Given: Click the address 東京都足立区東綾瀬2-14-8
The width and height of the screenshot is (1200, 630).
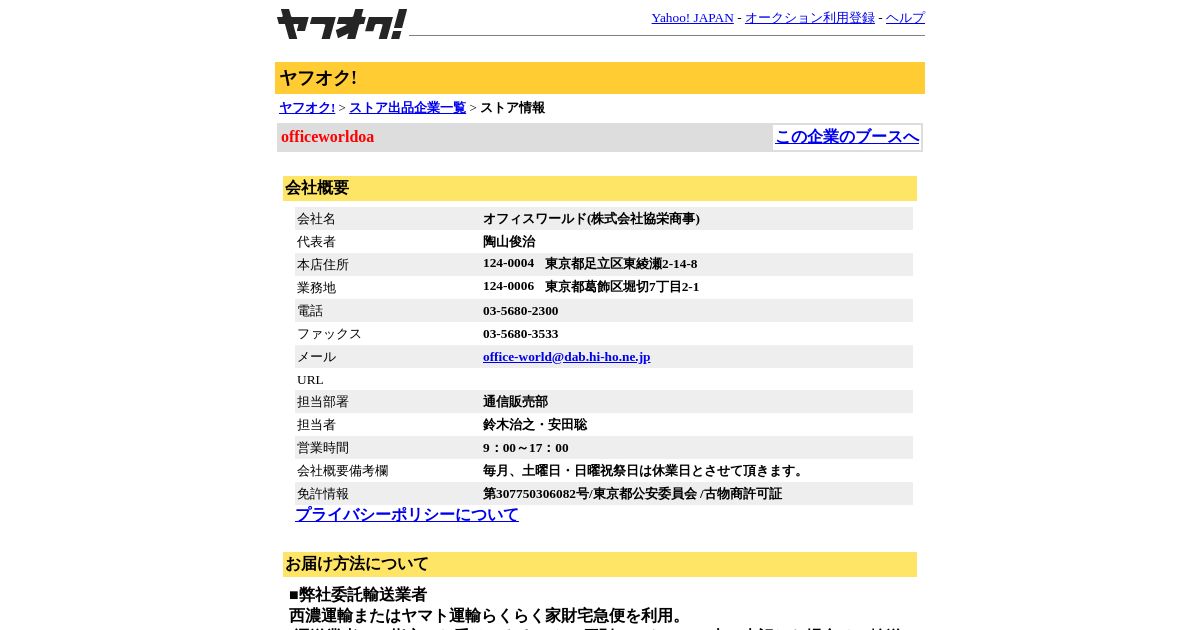Looking at the screenshot, I should click(621, 264).
